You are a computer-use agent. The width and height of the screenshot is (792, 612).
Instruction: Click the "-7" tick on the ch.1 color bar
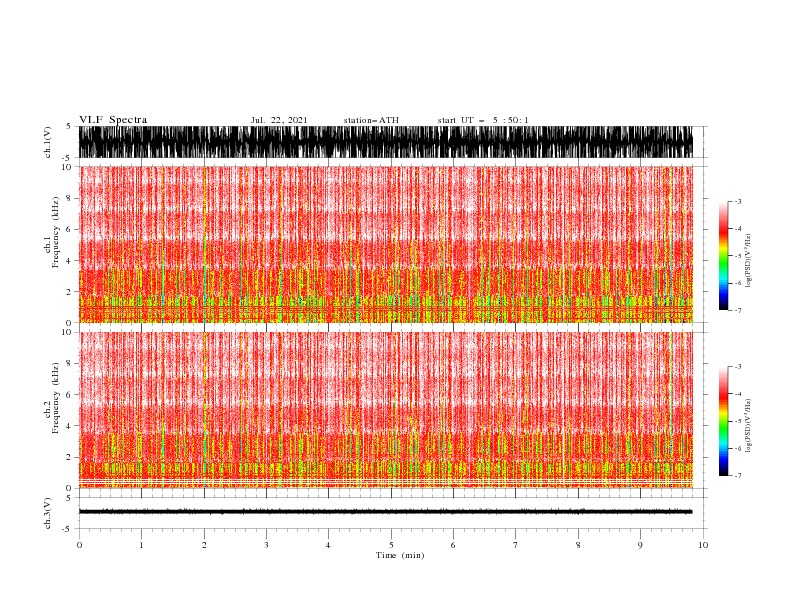[x=737, y=310]
